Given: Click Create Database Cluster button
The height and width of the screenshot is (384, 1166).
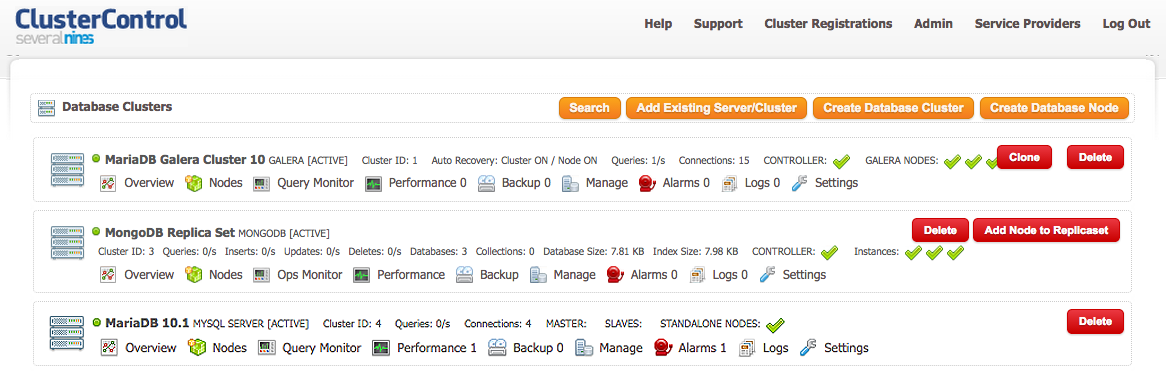Looking at the screenshot, I should tap(893, 108).
